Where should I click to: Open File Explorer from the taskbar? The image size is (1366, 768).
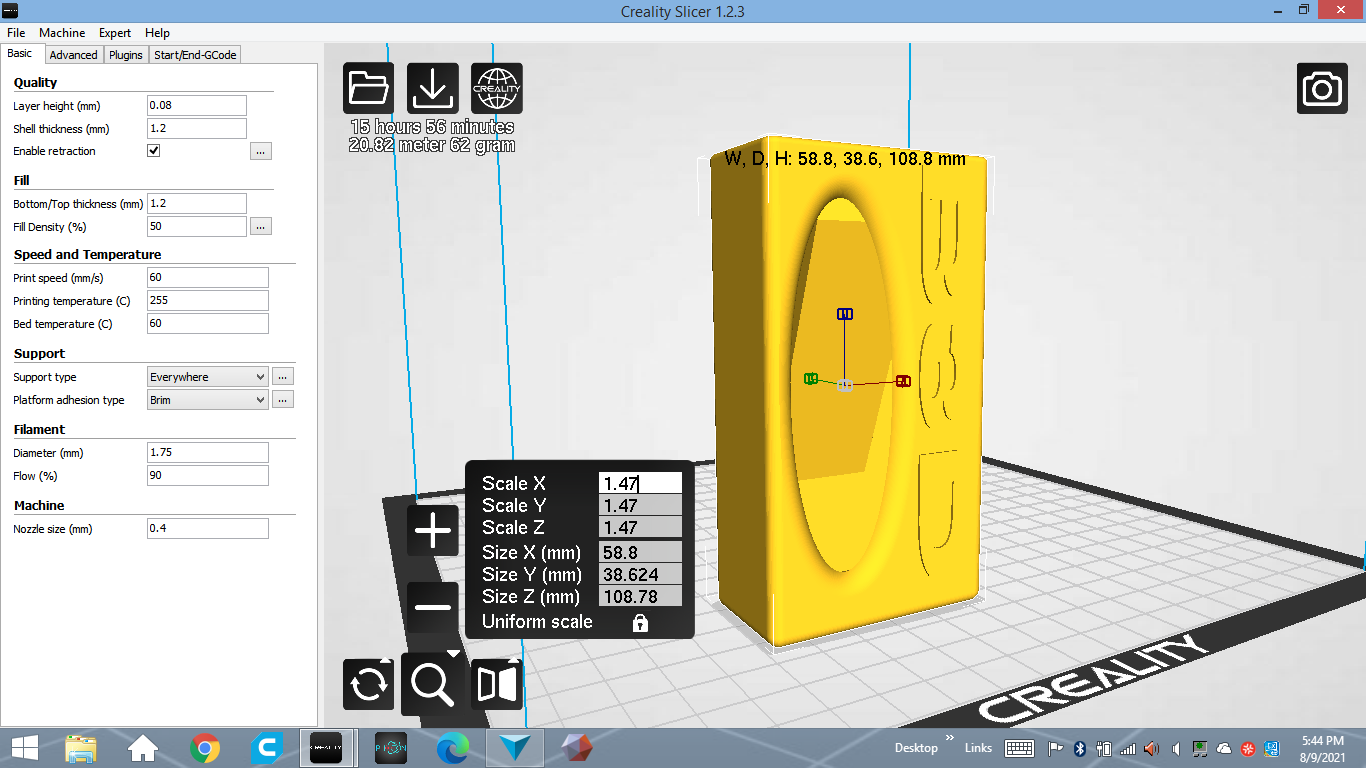(81, 748)
